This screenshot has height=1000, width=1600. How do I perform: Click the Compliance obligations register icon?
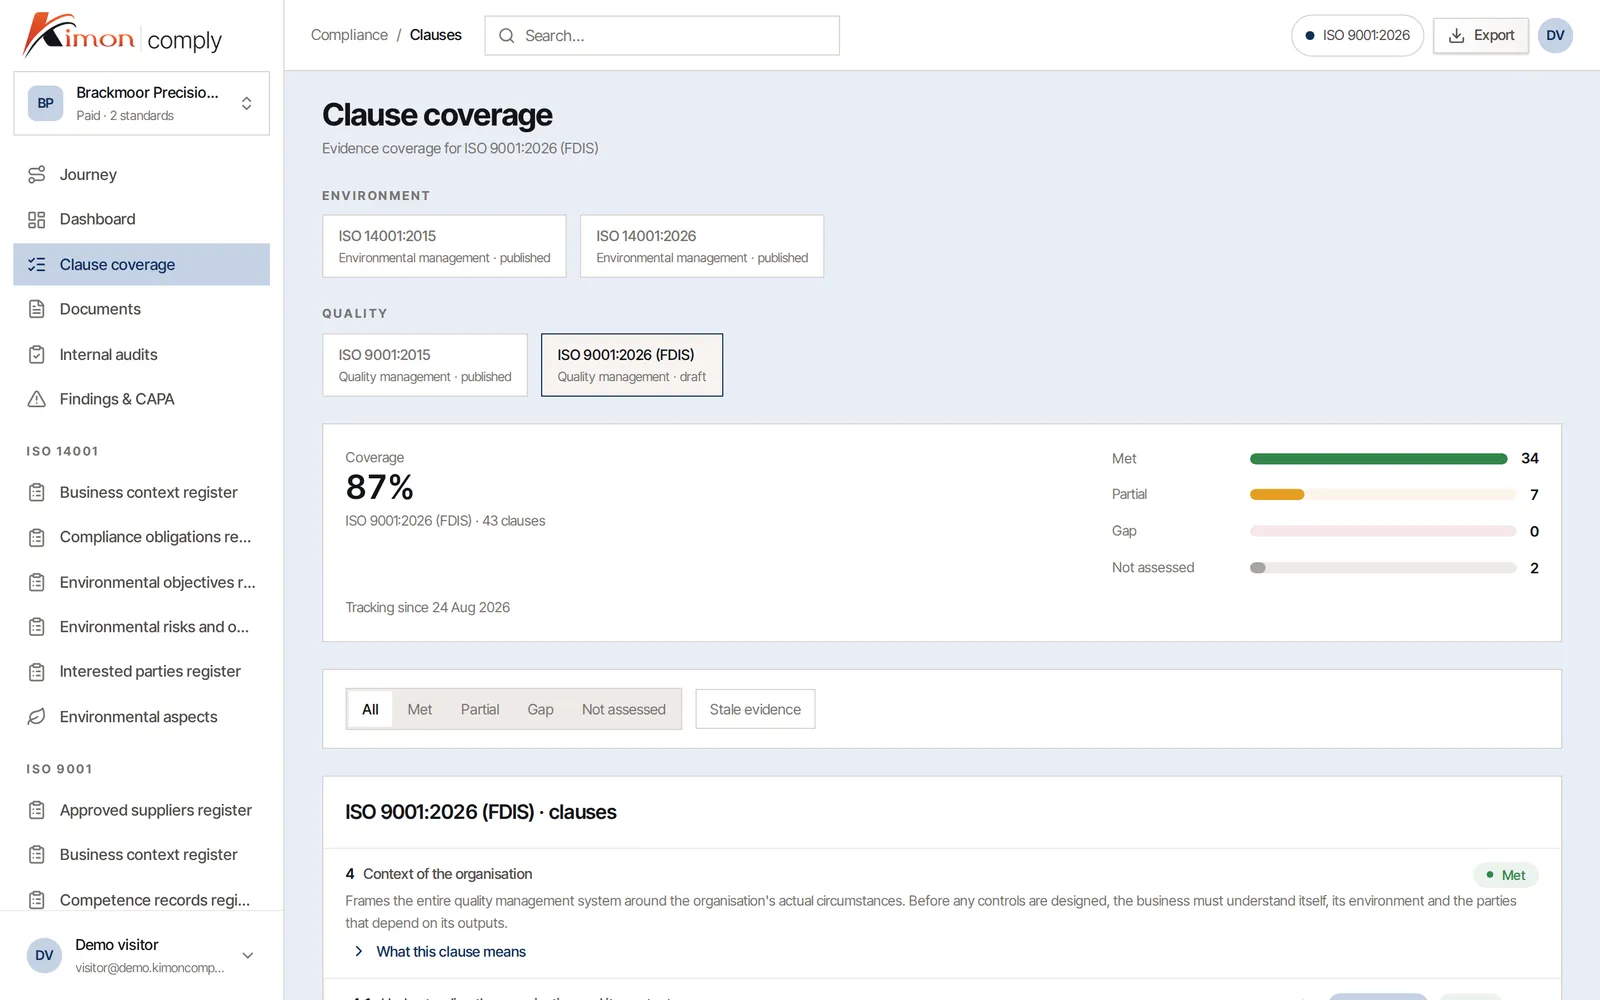tap(37, 537)
